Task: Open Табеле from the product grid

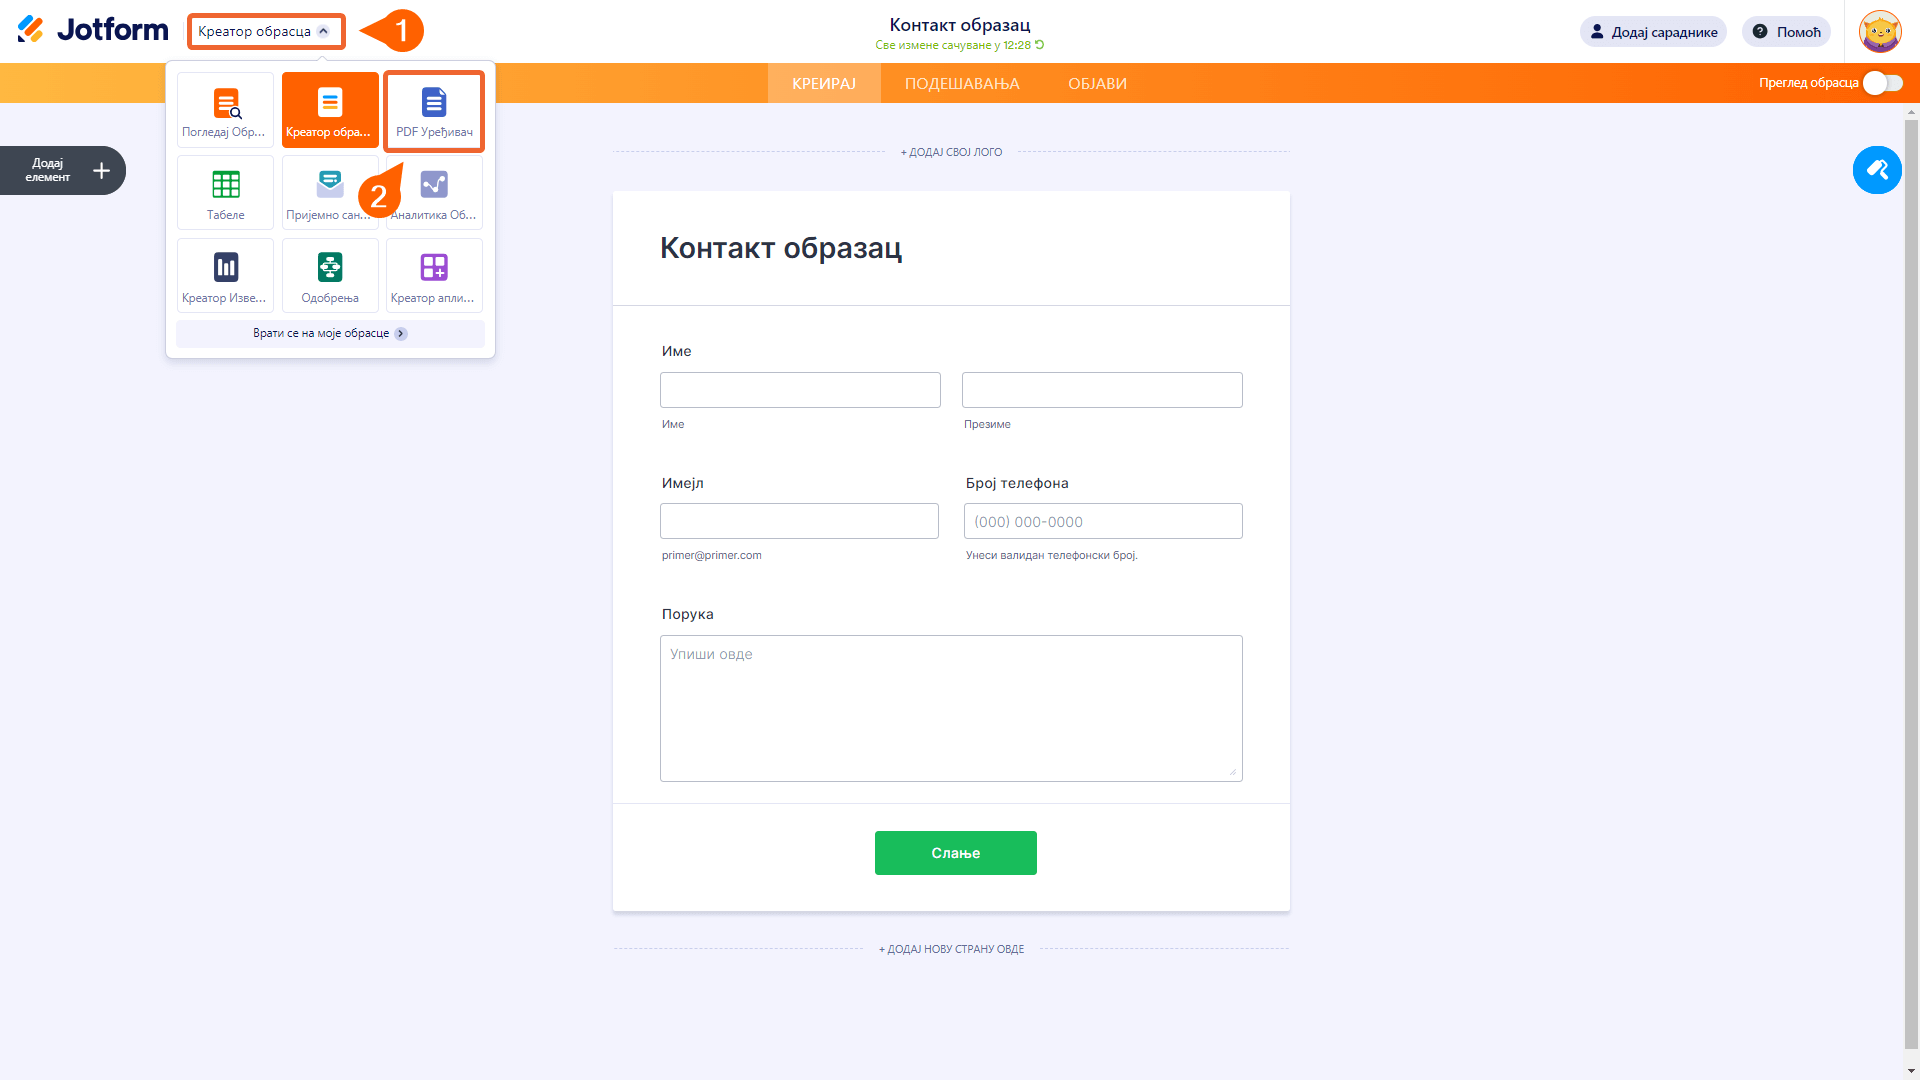Action: (x=225, y=193)
